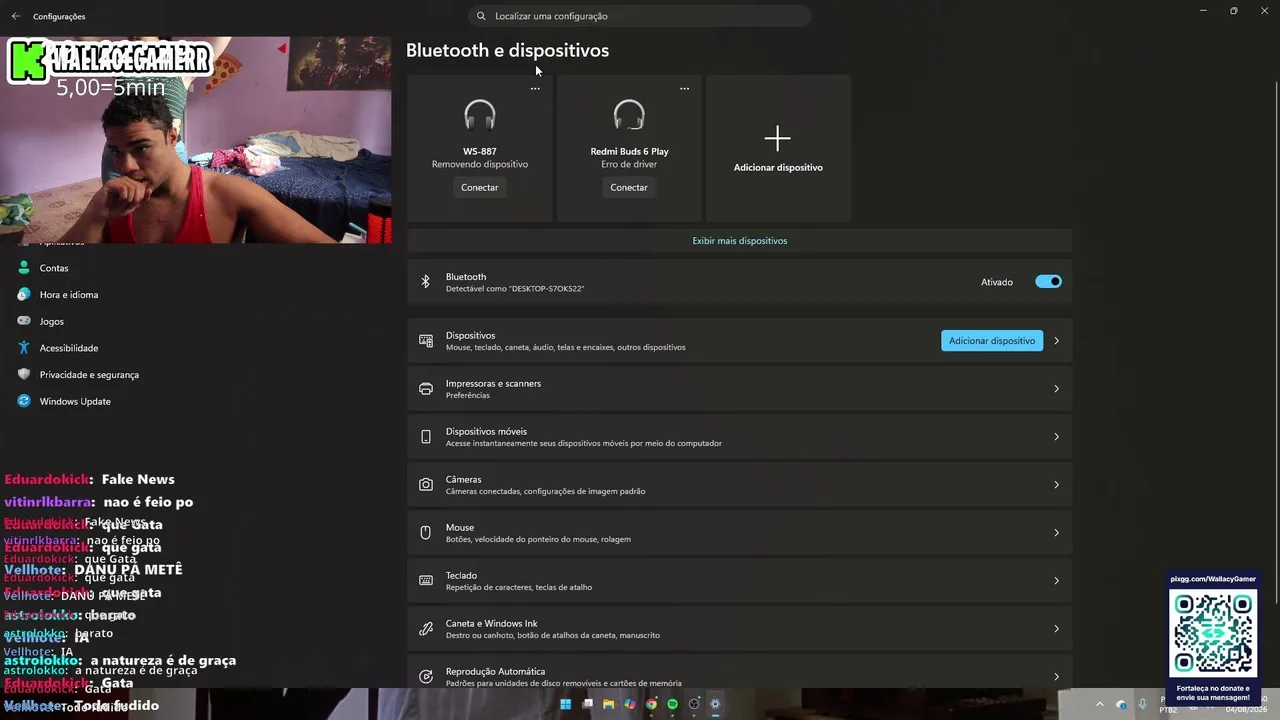Open Dispositivos móveis via its chevron
This screenshot has height=720, width=1280.
tap(1056, 437)
